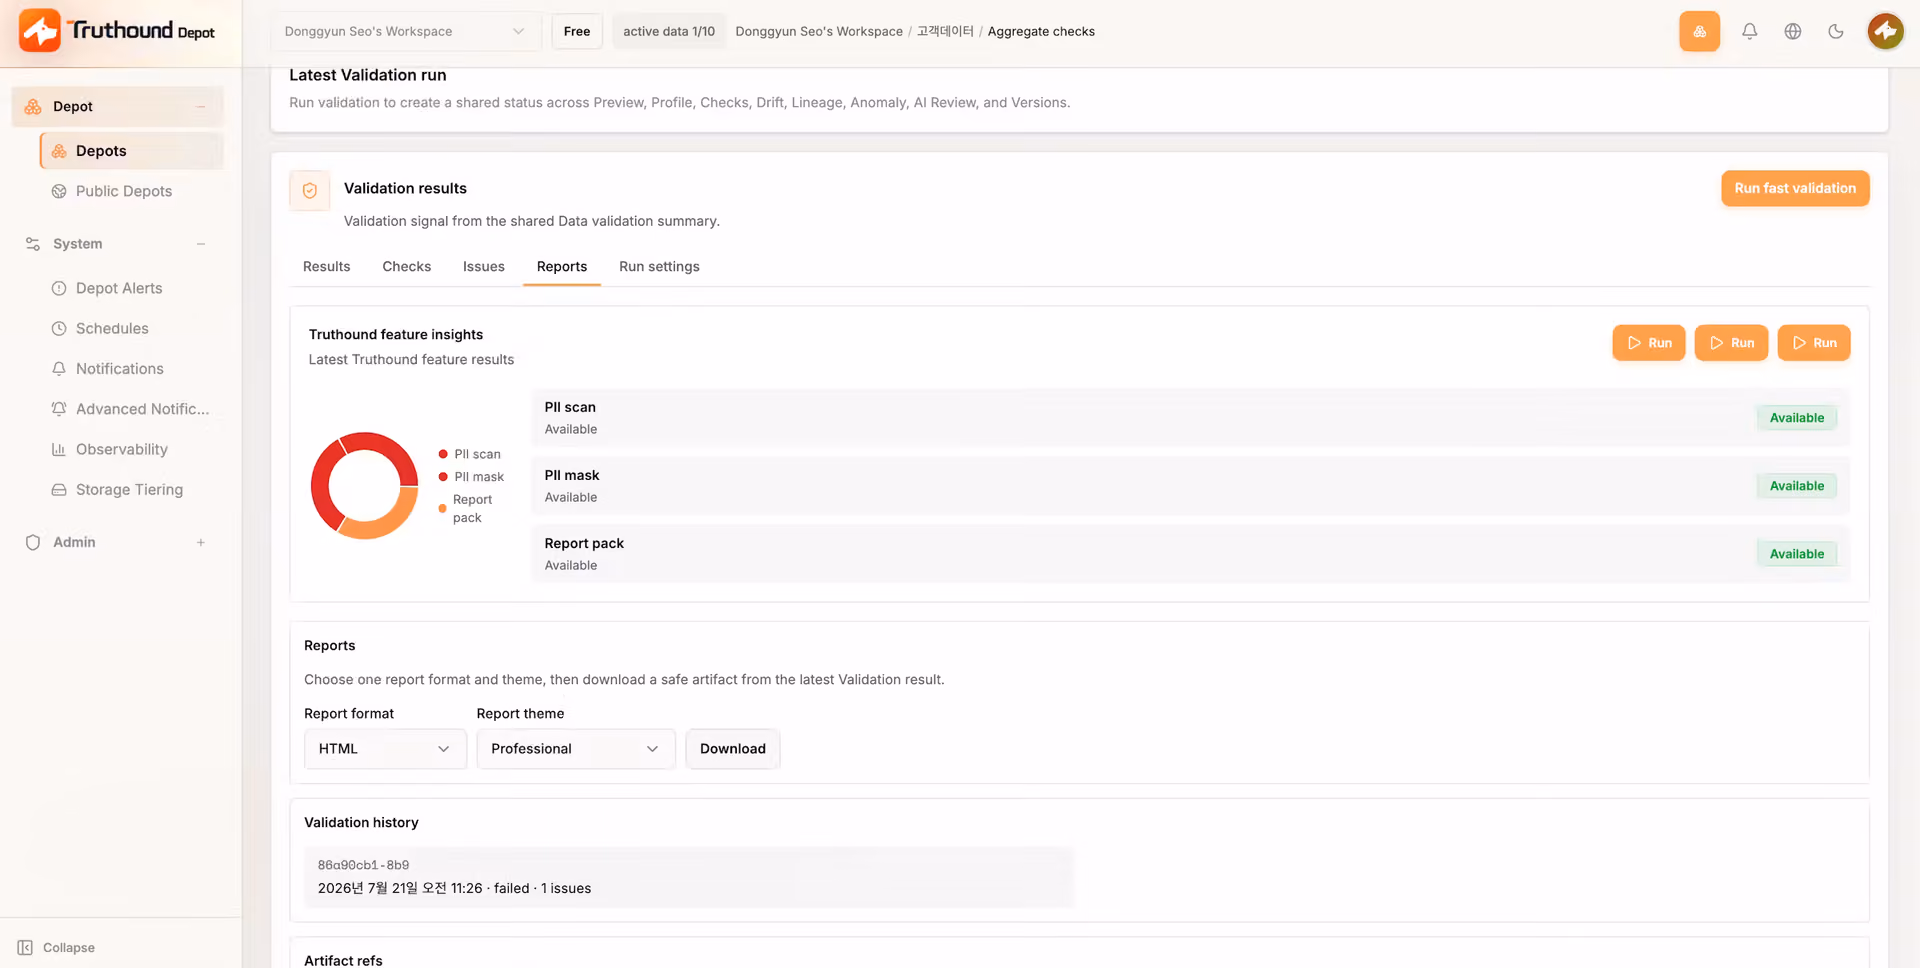Open the Donggyun Seo's Workspace selector
The width and height of the screenshot is (1920, 968).
pyautogui.click(x=406, y=31)
